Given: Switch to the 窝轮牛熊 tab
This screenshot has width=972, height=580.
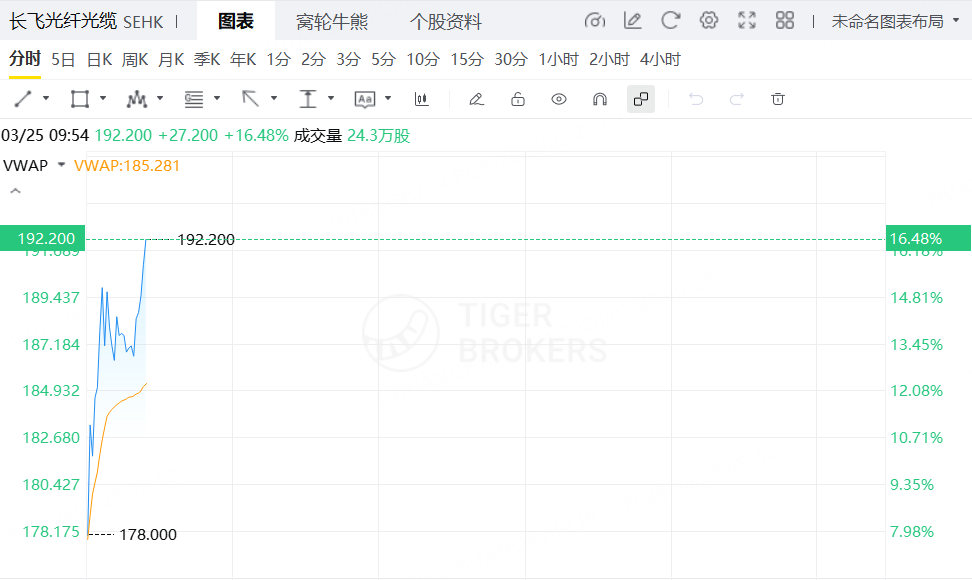Looking at the screenshot, I should (x=331, y=21).
